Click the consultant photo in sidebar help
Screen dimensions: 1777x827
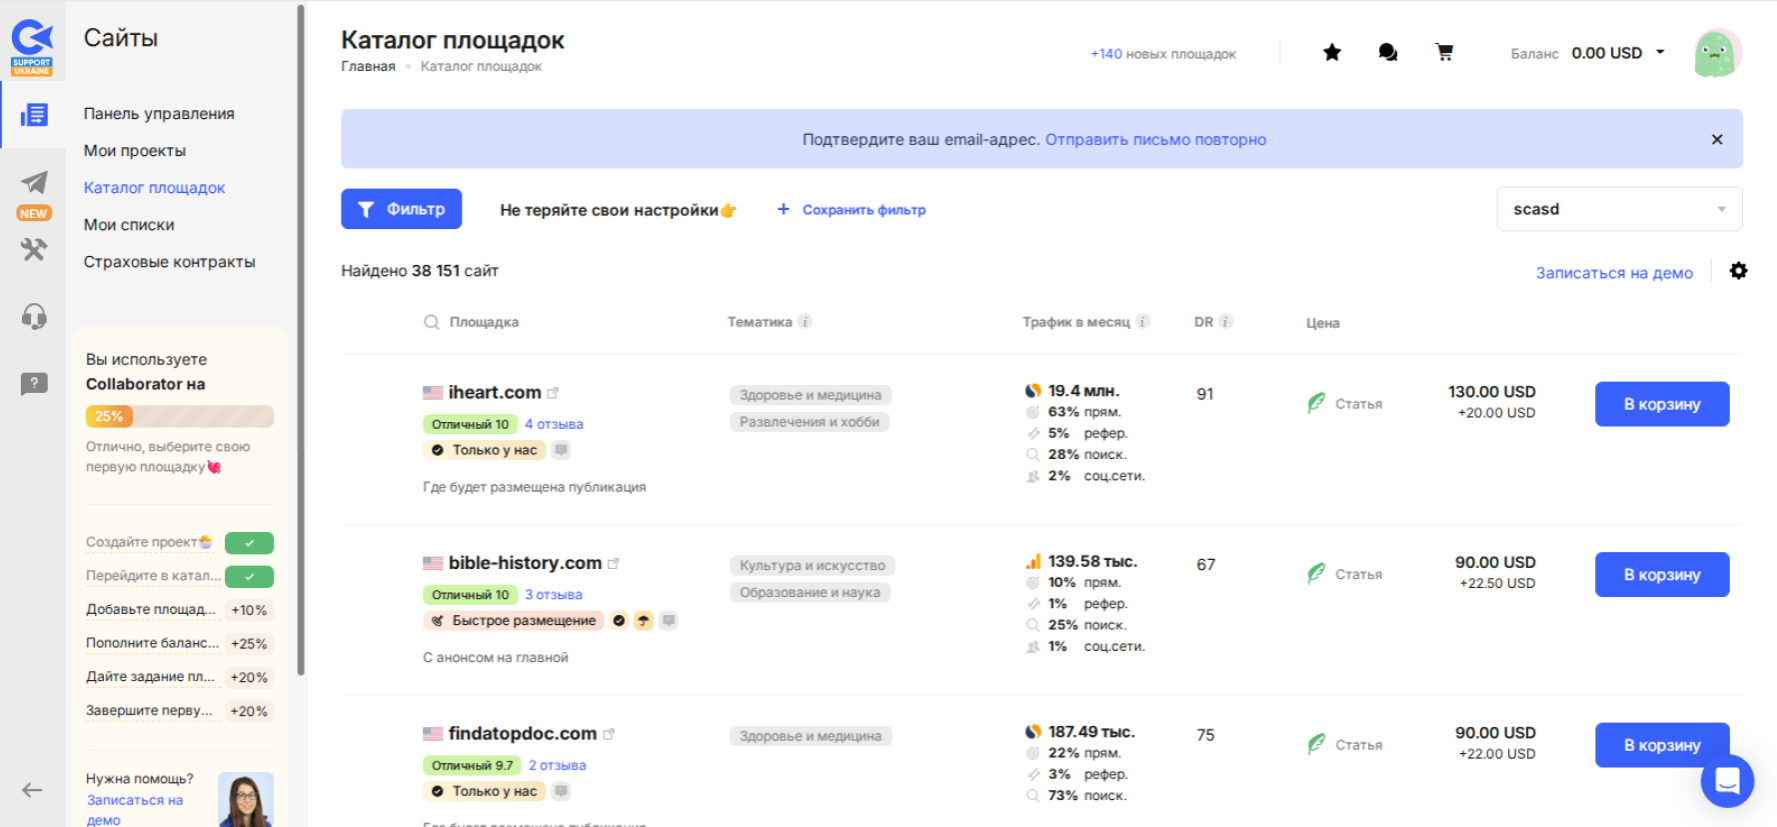click(246, 799)
